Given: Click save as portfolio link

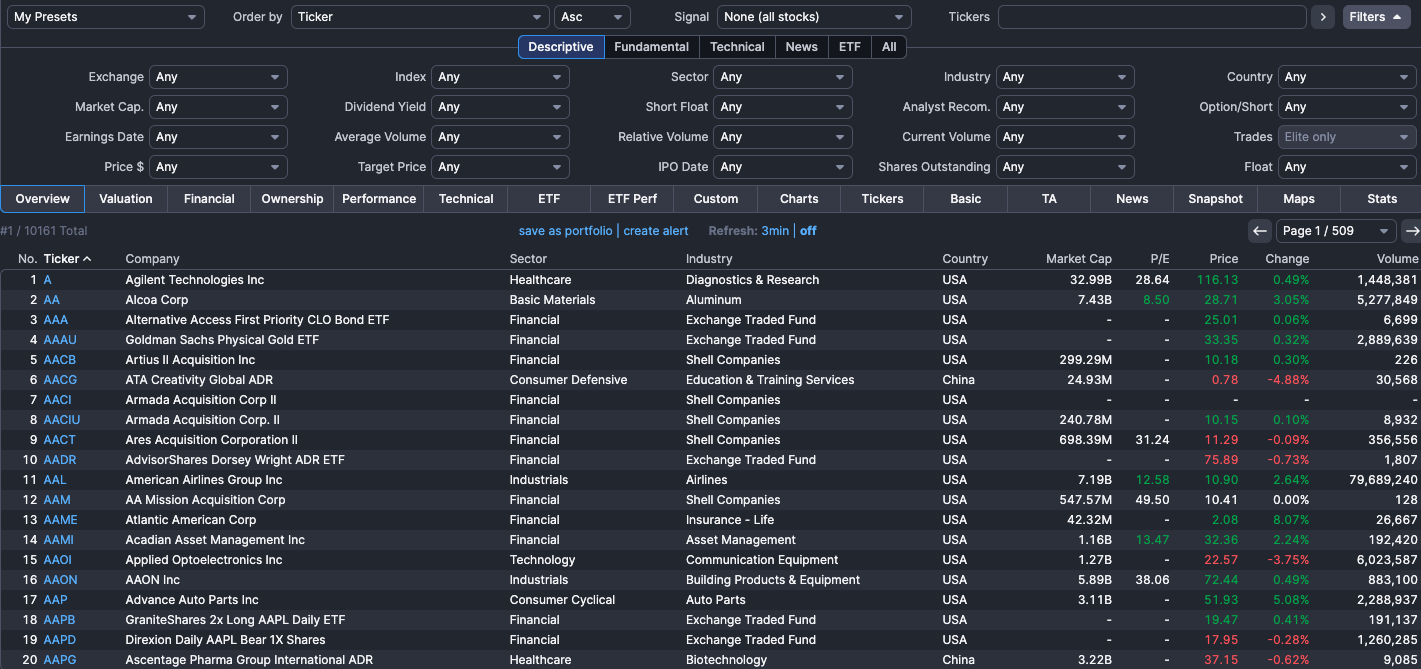Looking at the screenshot, I should click(565, 231).
